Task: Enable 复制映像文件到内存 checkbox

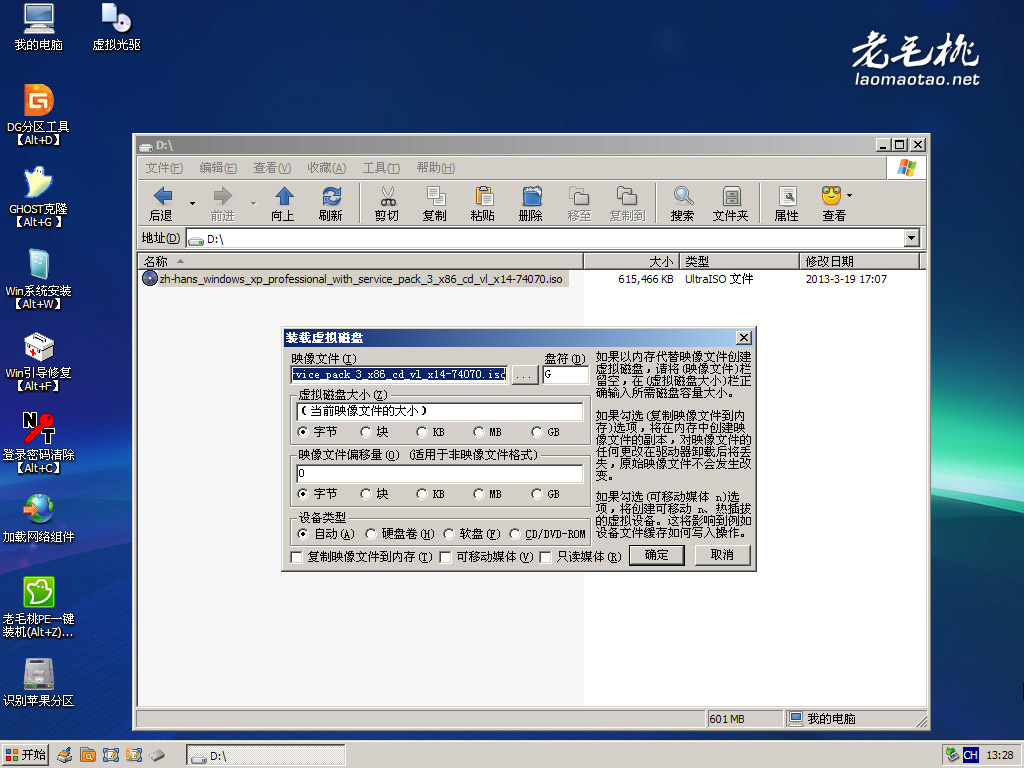Action: (x=296, y=557)
